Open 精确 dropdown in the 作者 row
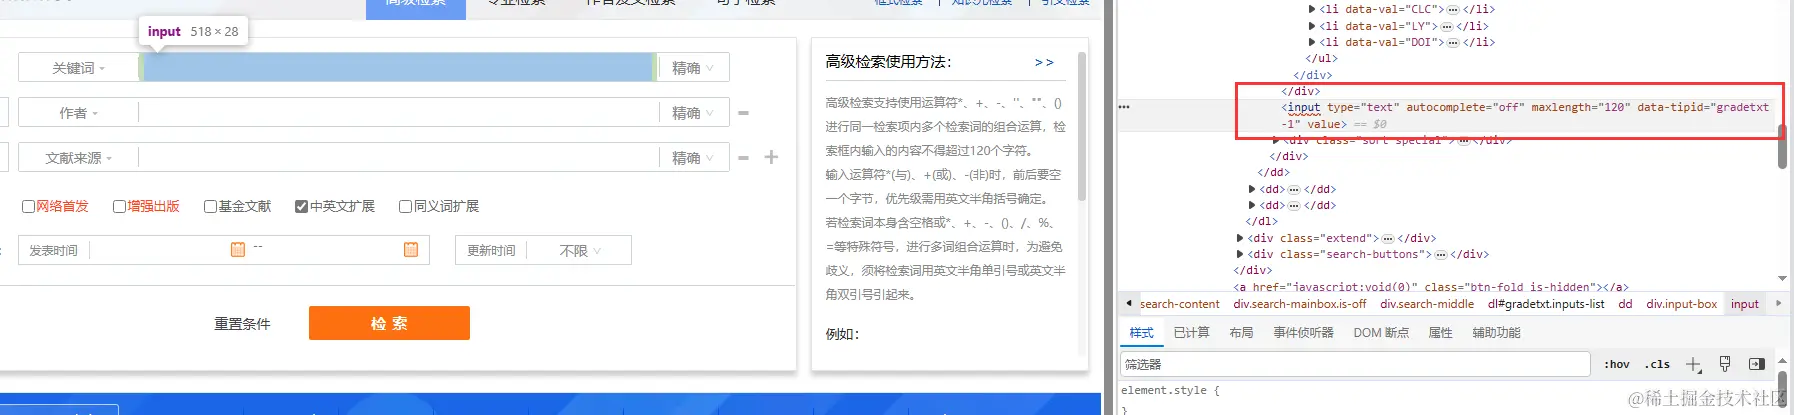 pyautogui.click(x=693, y=113)
